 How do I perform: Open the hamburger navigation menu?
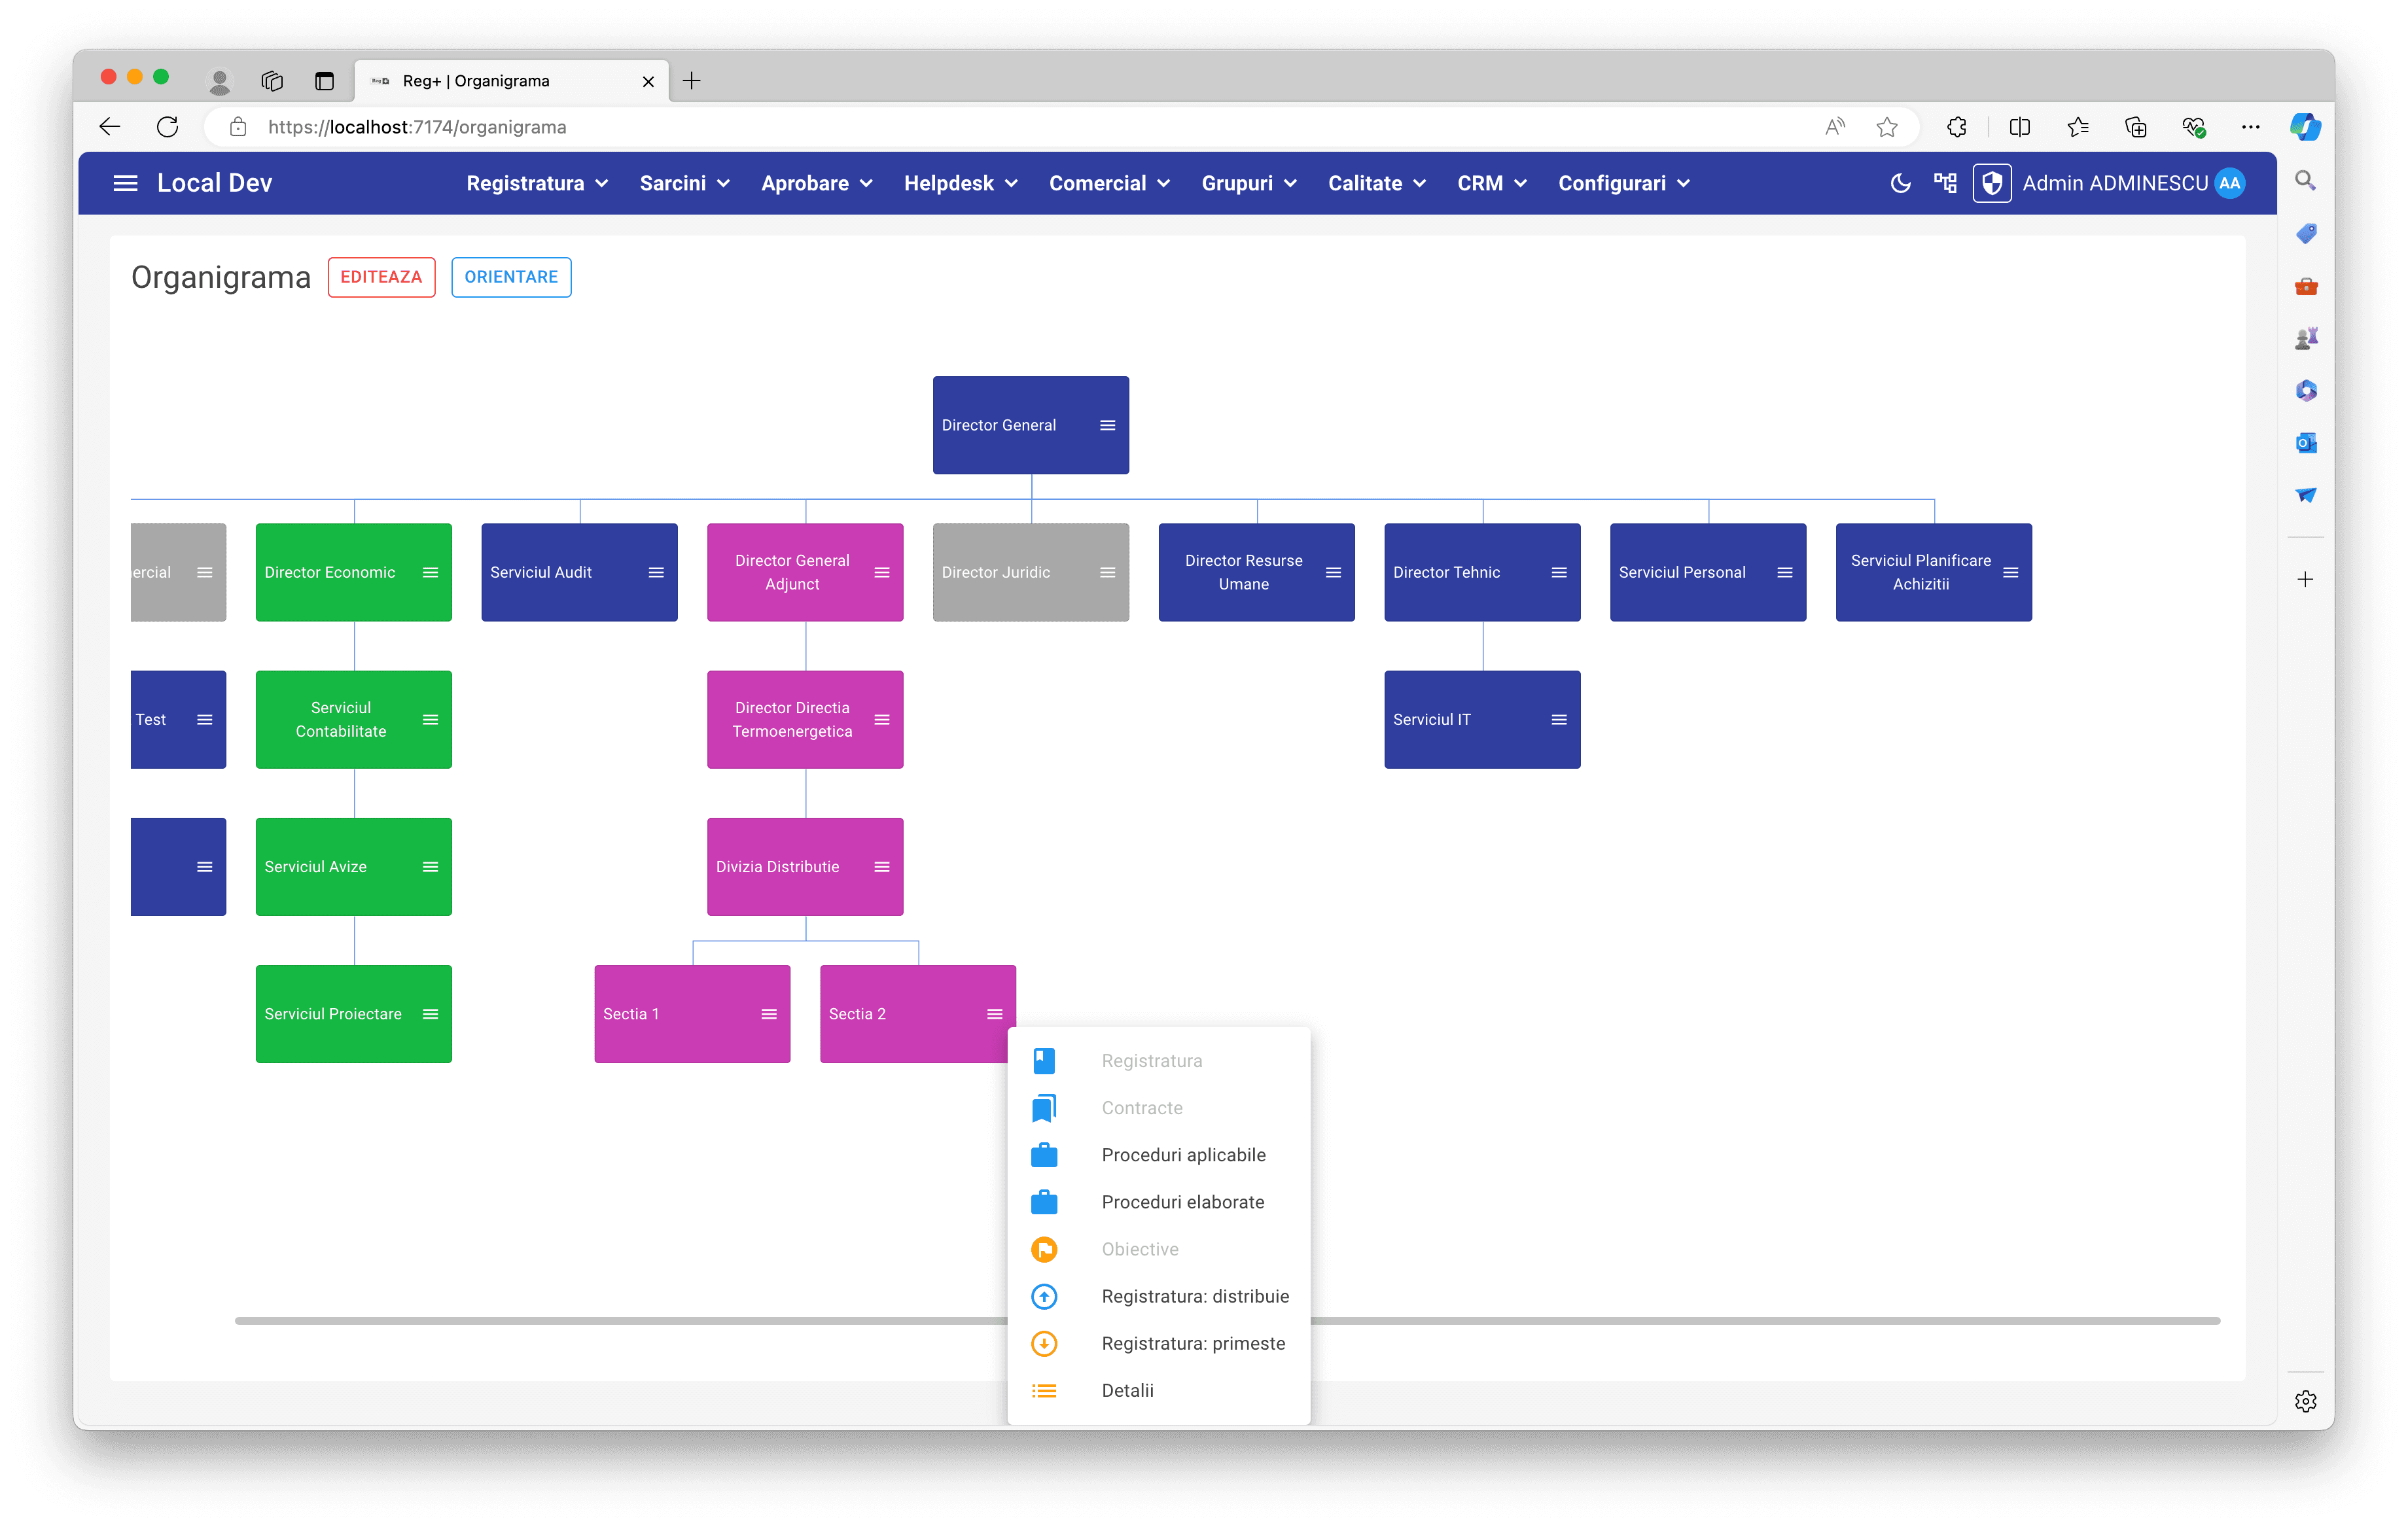coord(125,183)
